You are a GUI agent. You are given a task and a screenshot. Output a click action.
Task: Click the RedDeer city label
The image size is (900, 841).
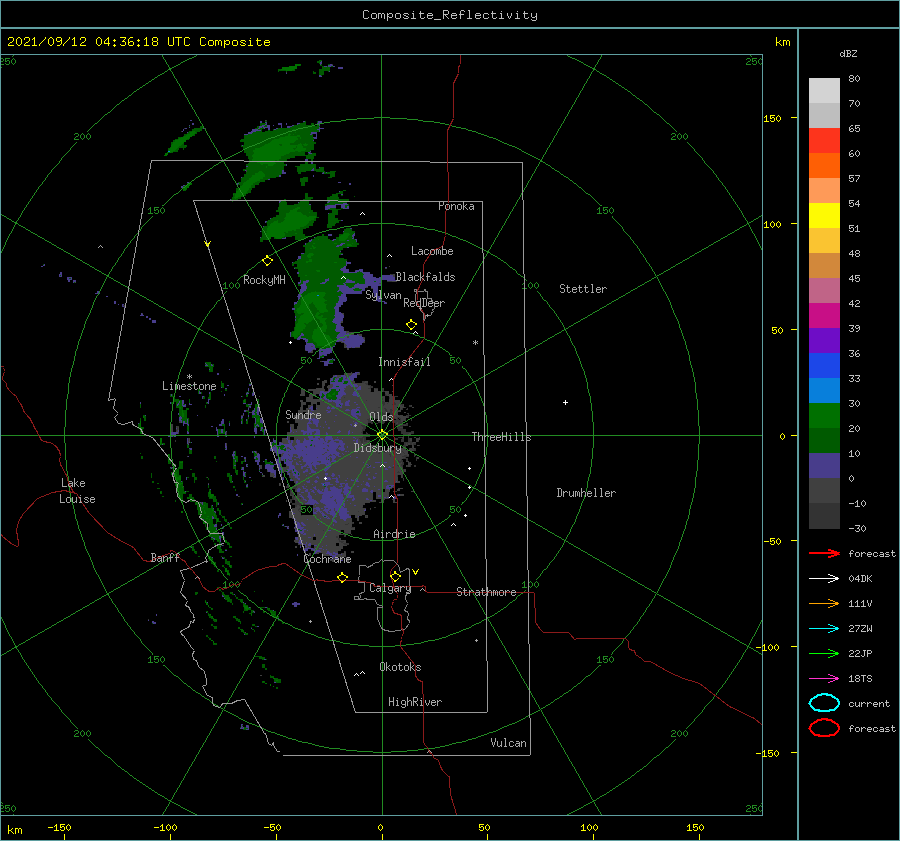point(424,303)
